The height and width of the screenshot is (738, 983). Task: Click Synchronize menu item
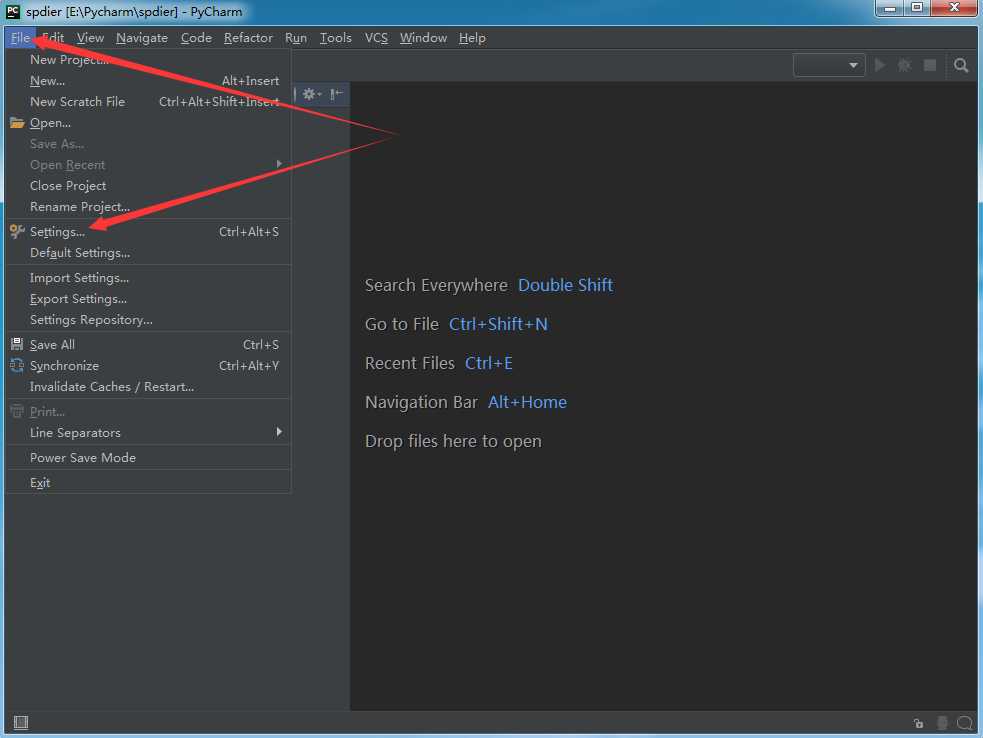(x=148, y=366)
